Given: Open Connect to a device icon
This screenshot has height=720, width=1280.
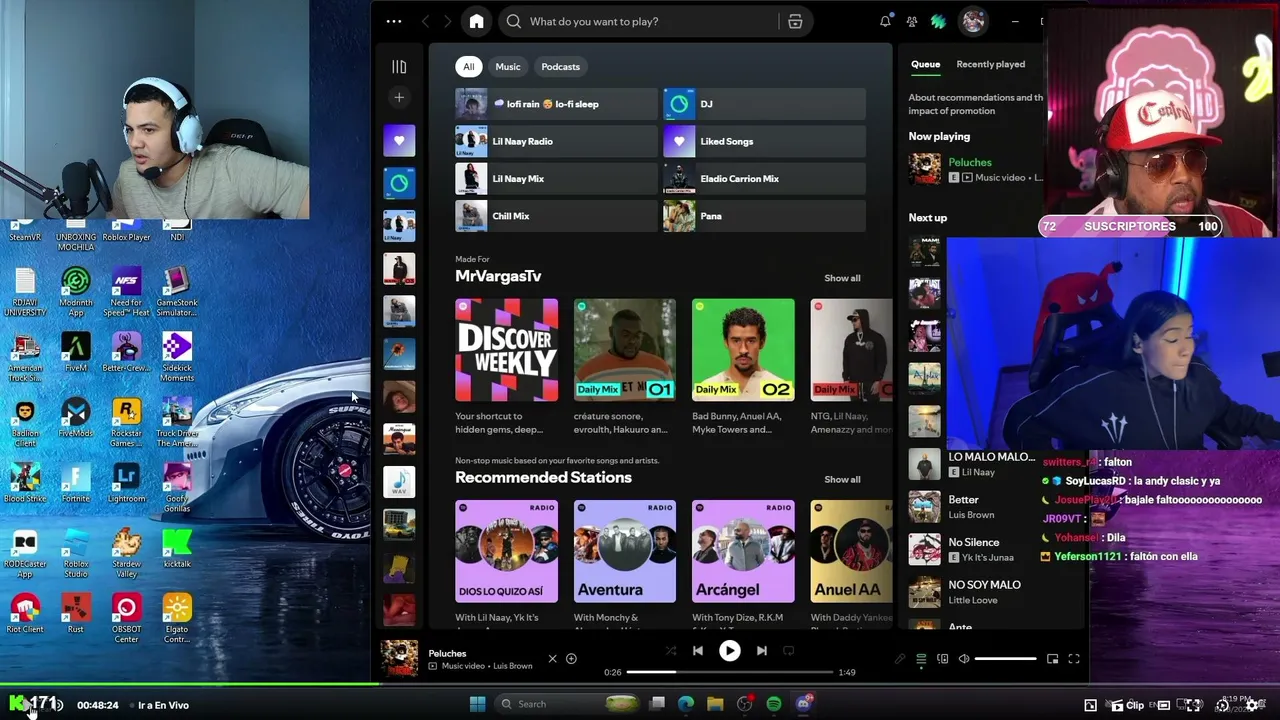Looking at the screenshot, I should click(x=943, y=659).
